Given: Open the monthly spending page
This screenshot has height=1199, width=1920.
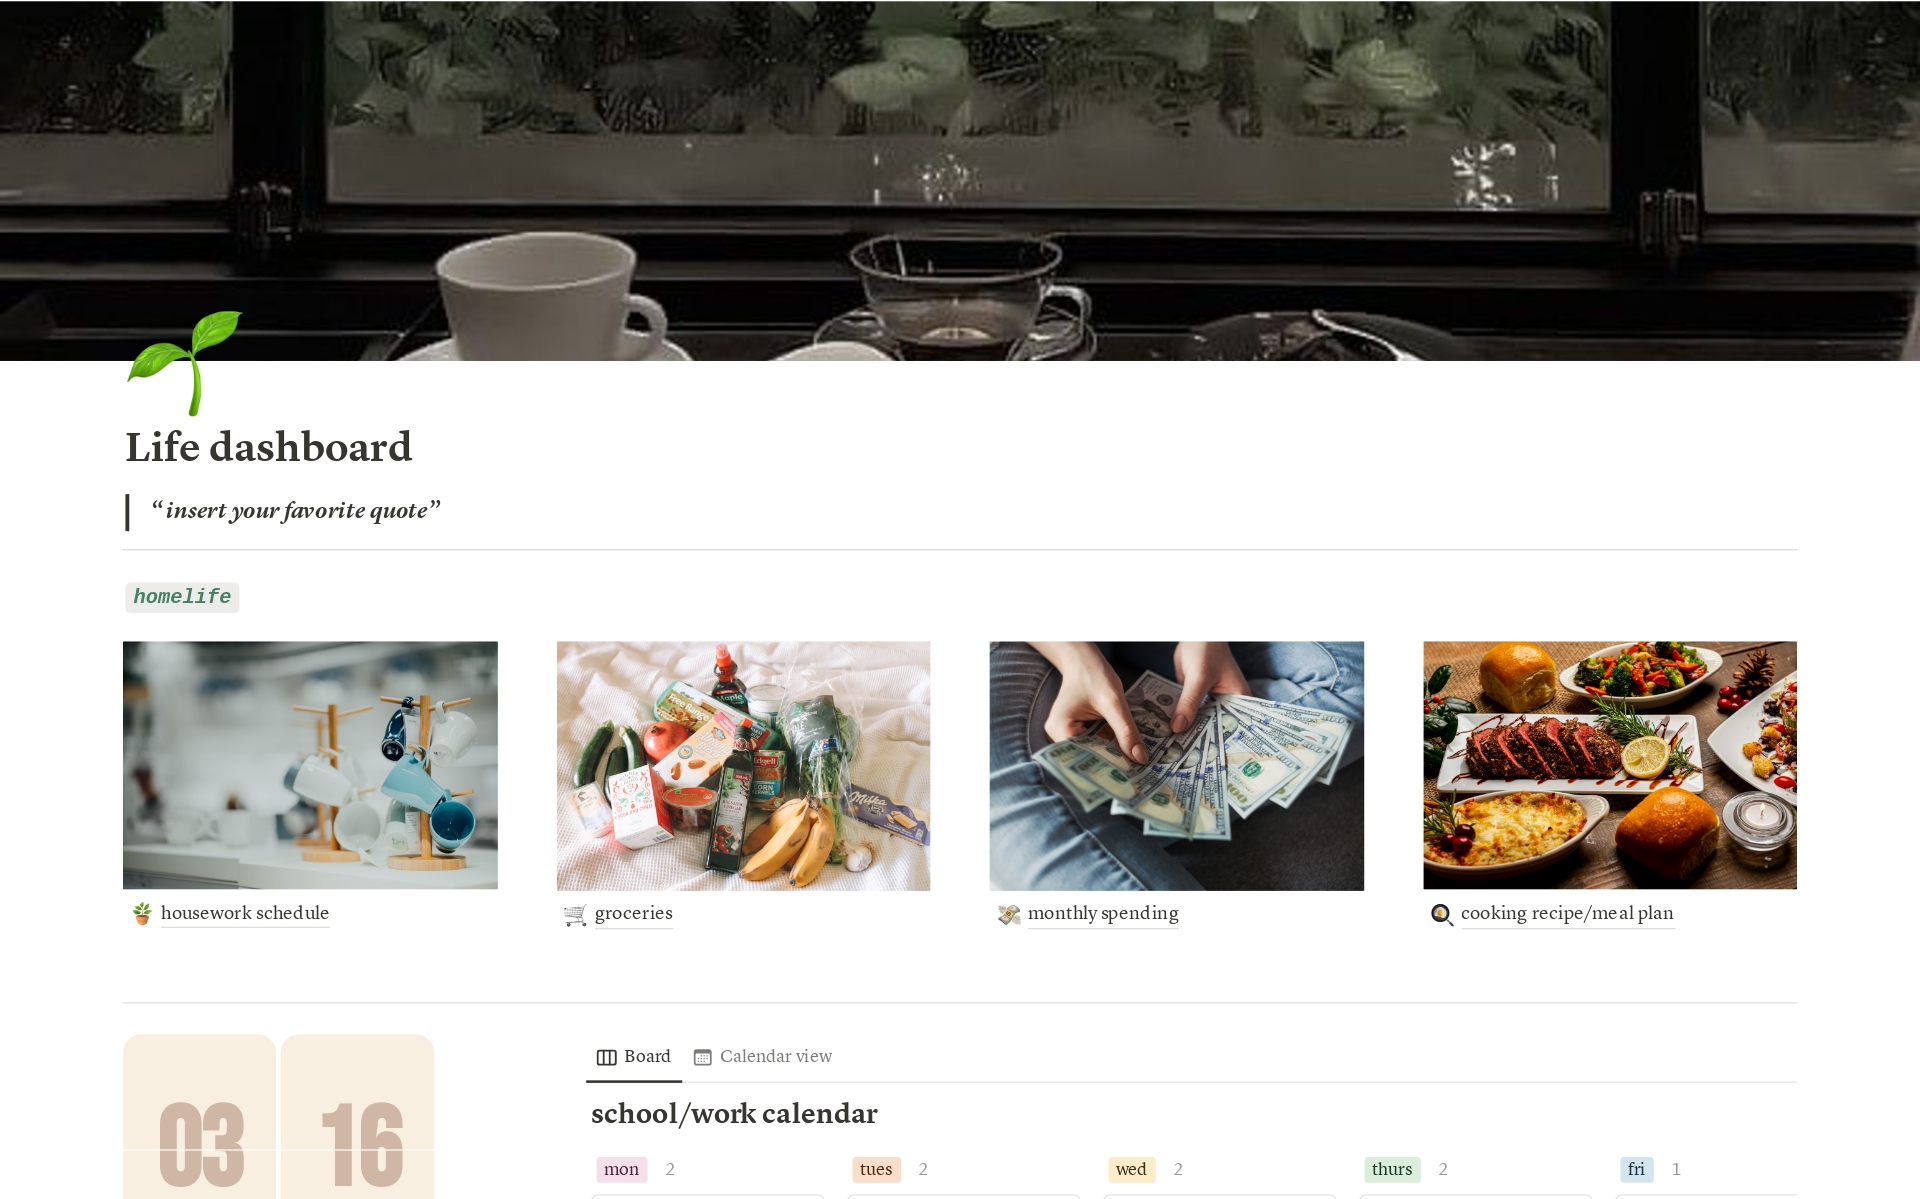Looking at the screenshot, I should [1103, 913].
